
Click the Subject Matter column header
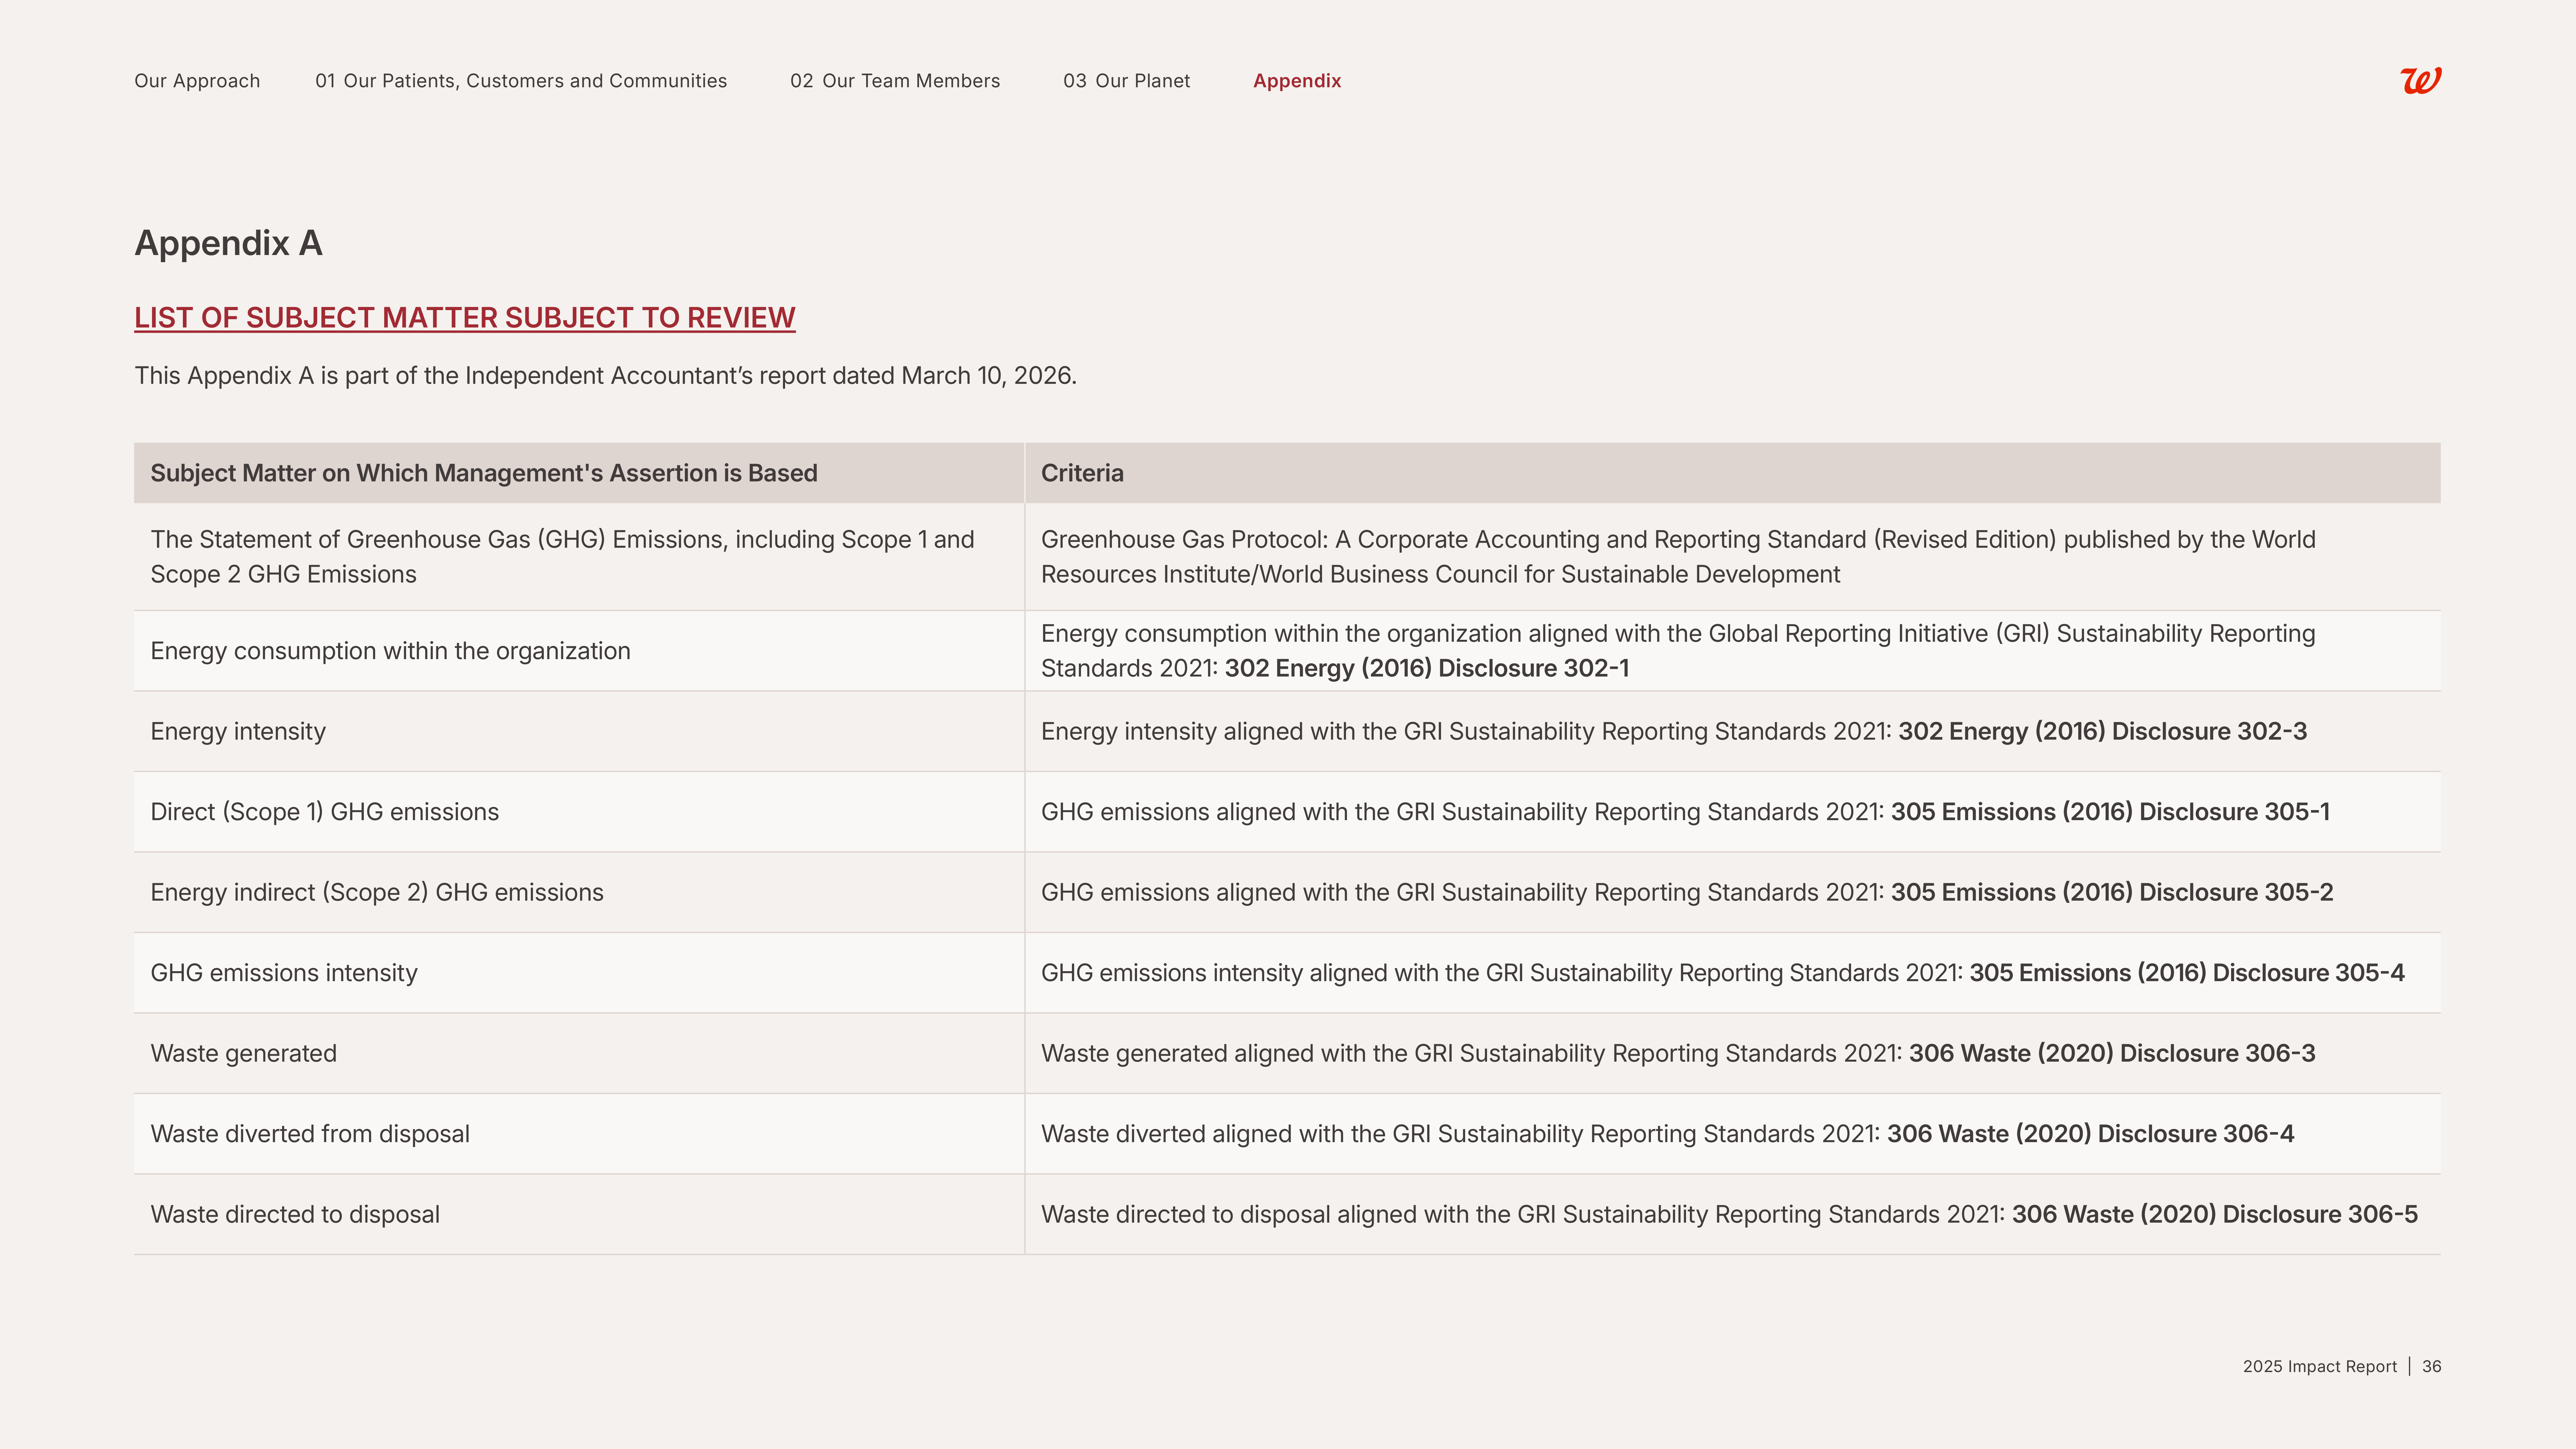[579, 473]
